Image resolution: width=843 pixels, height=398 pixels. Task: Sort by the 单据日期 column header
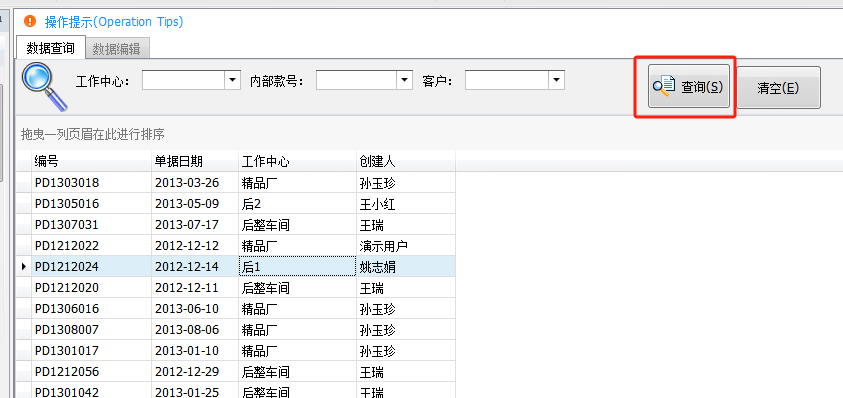(195, 161)
